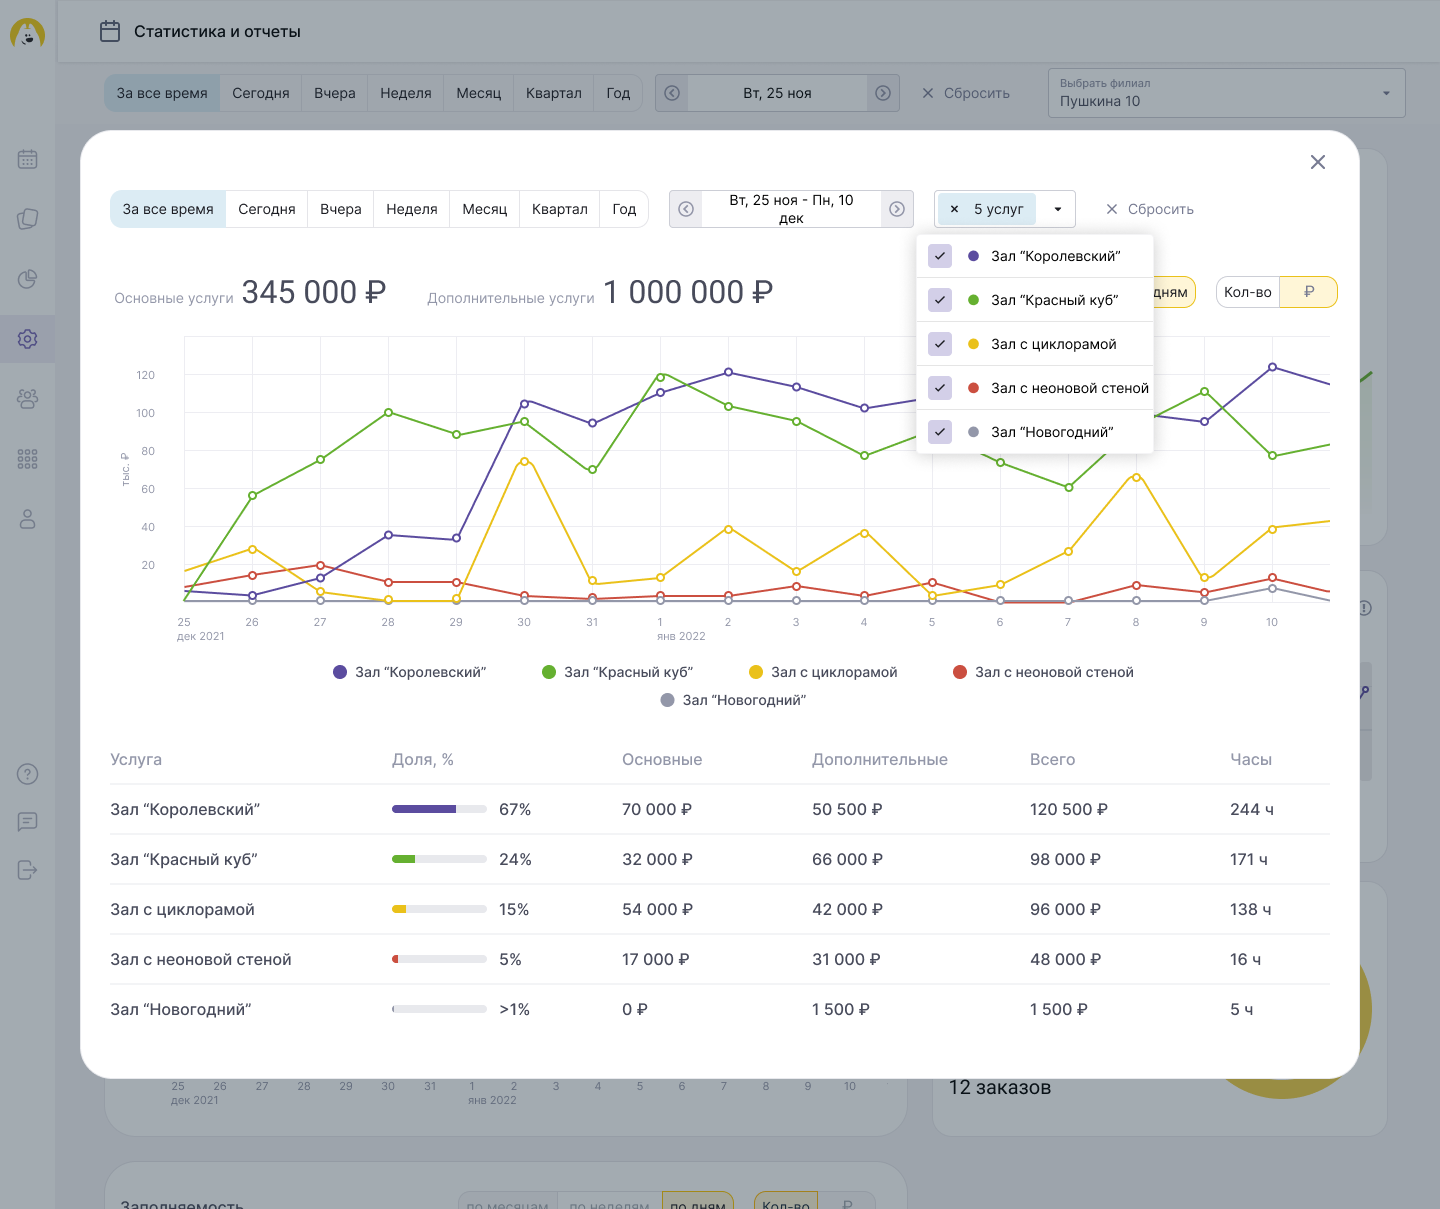The height and width of the screenshot is (1209, 1440).
Task: Open the Выбрать филиал Пушкина 10 dropdown
Action: pos(1227,93)
